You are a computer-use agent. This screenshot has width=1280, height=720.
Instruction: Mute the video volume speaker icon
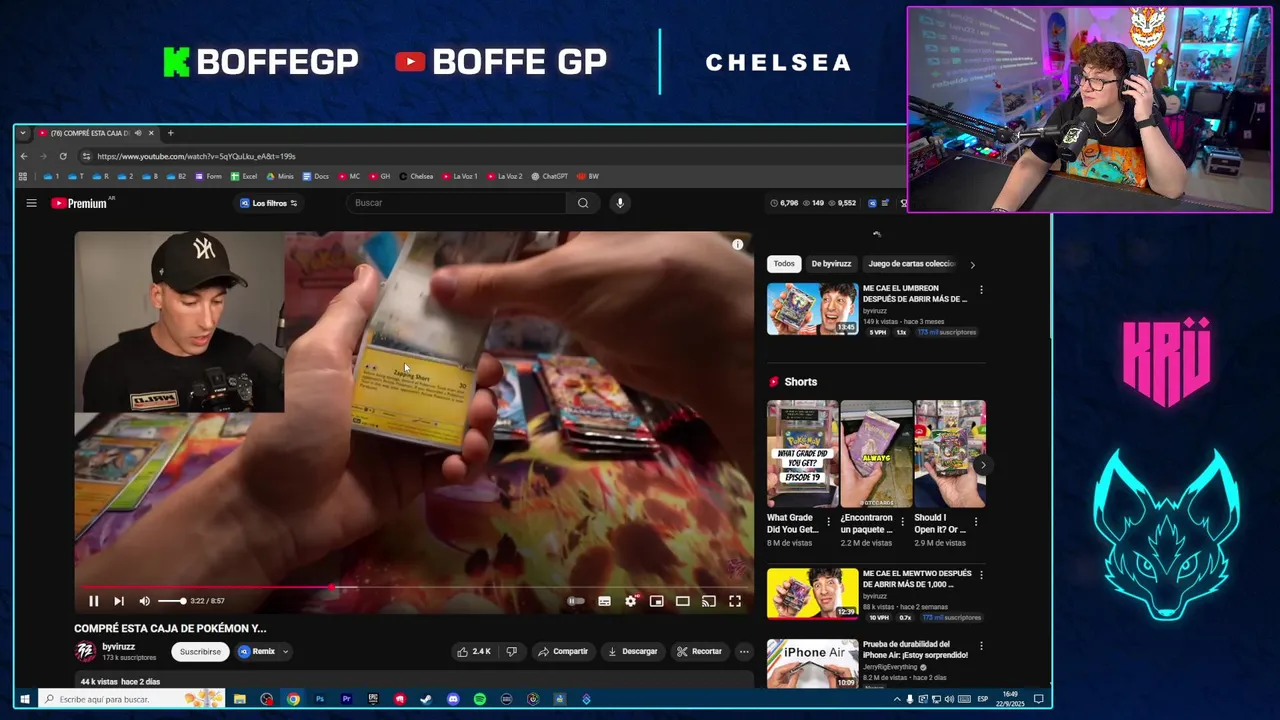(144, 601)
